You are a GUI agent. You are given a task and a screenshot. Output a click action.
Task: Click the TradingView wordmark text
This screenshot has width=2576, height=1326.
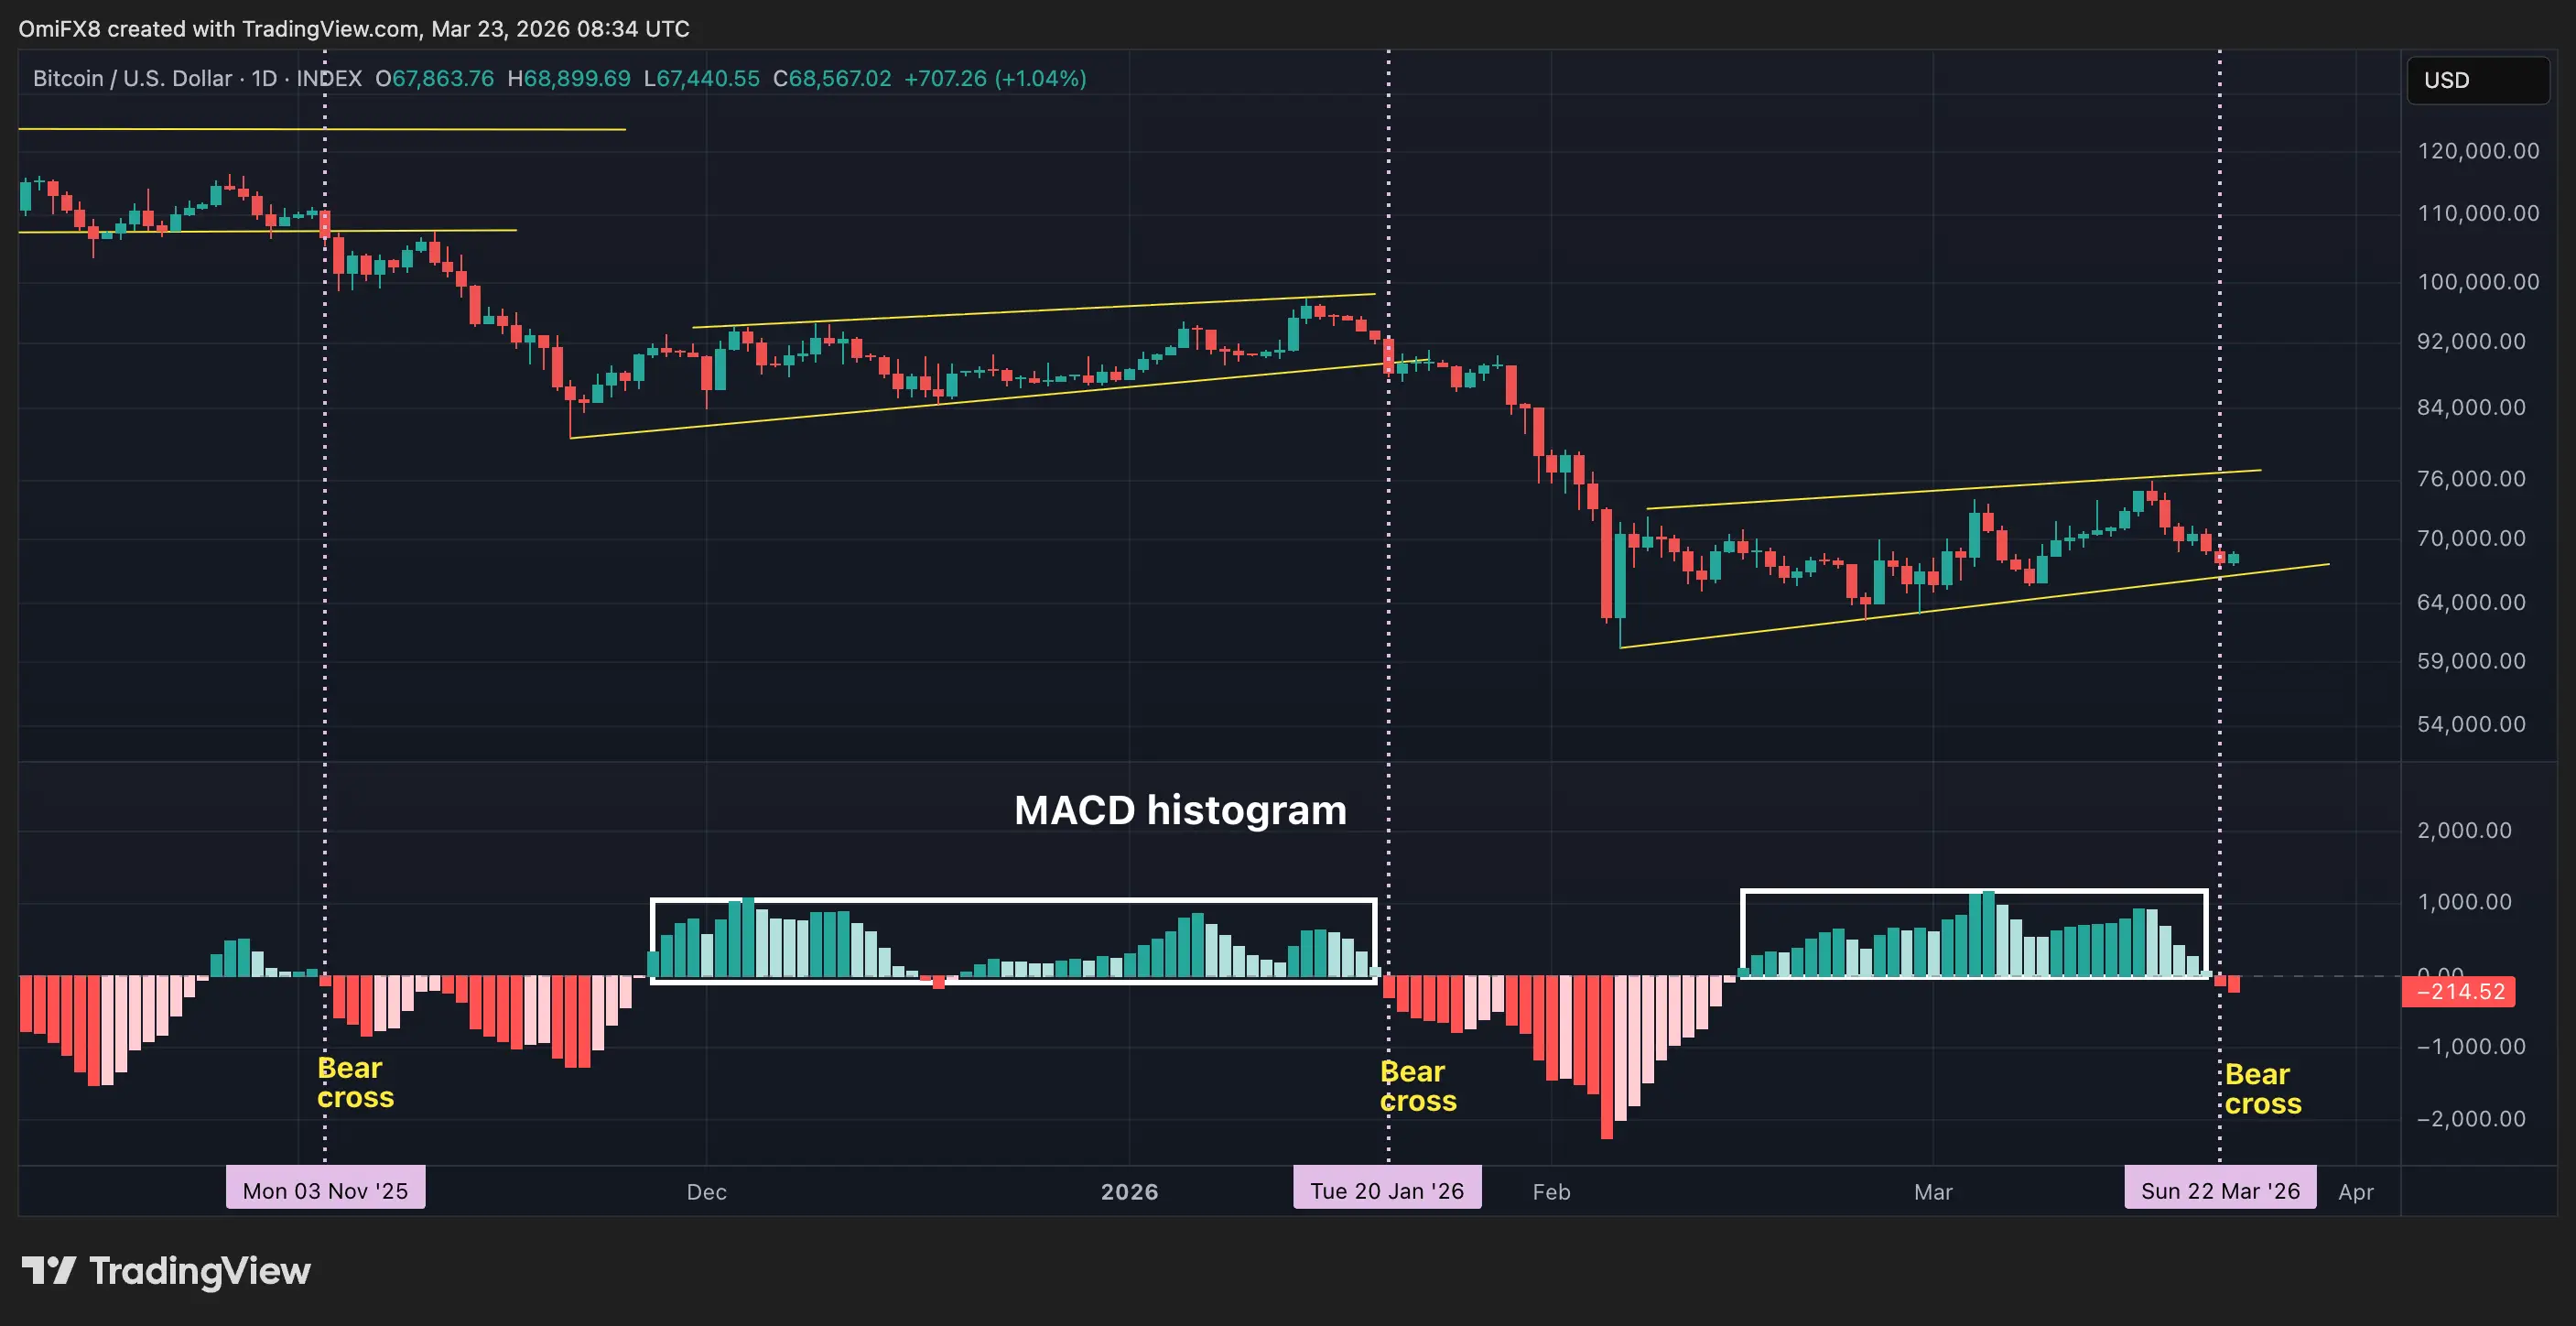(200, 1271)
